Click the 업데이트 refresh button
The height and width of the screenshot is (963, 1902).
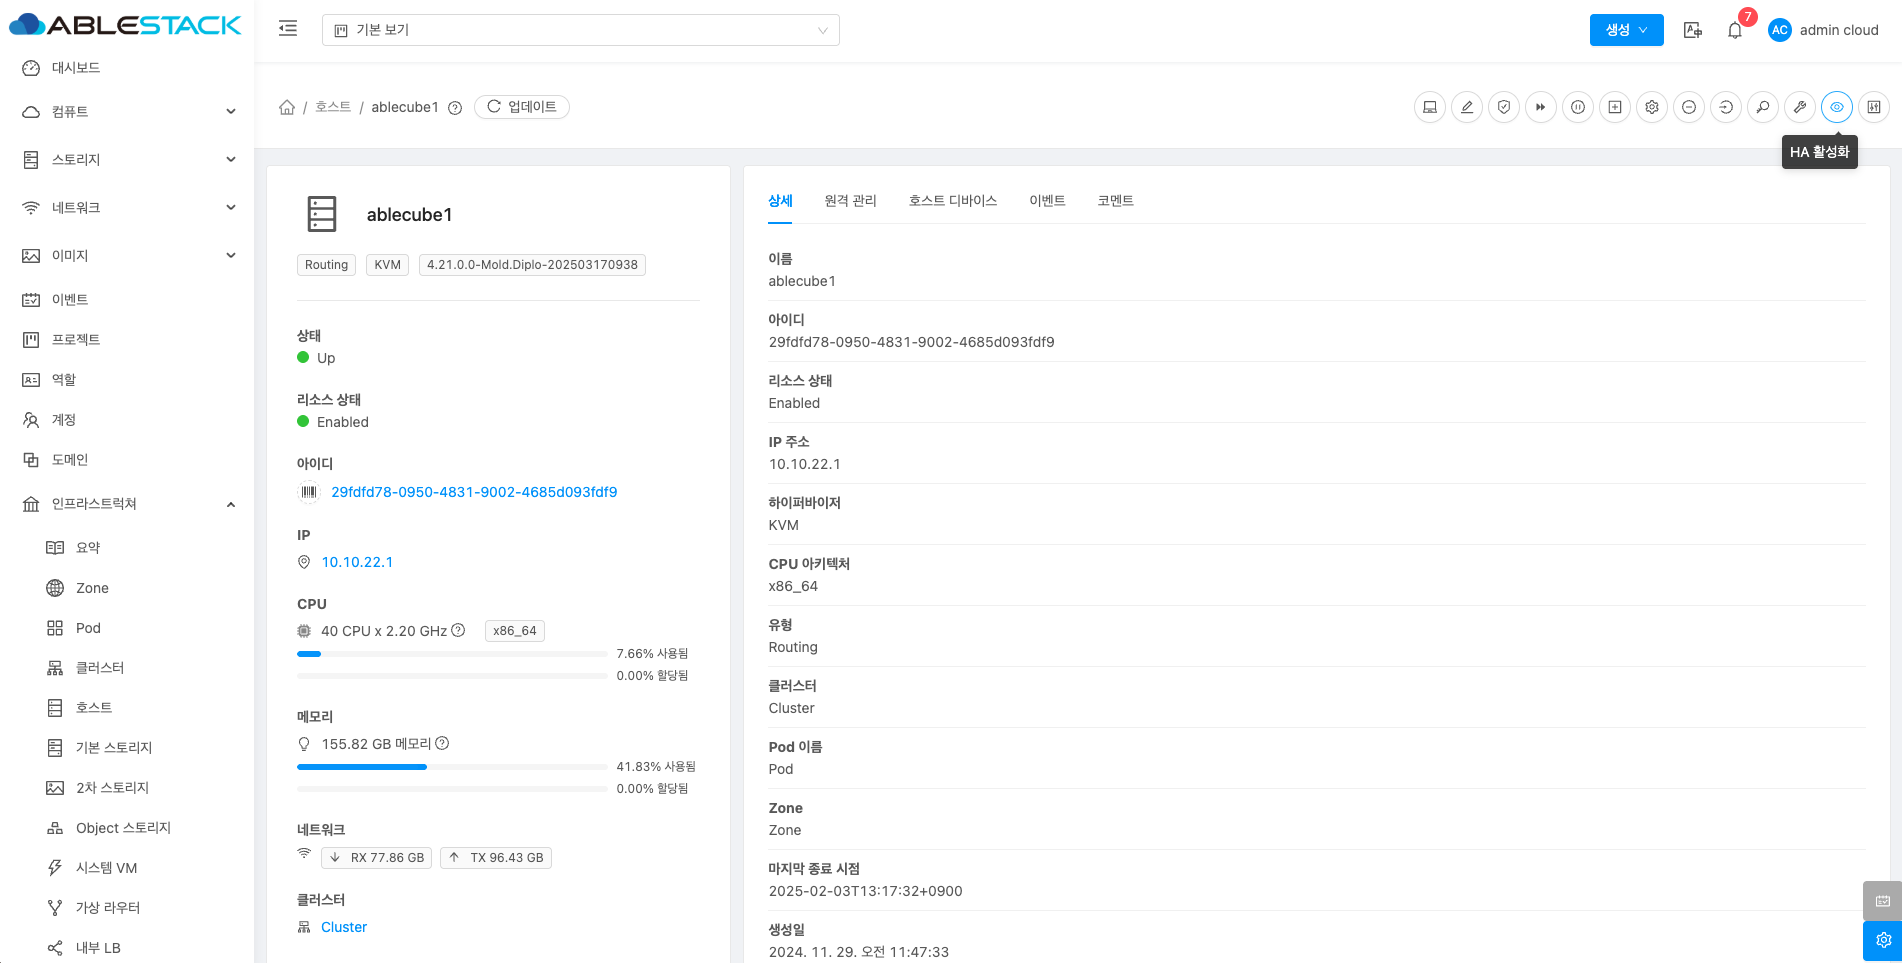tap(522, 107)
